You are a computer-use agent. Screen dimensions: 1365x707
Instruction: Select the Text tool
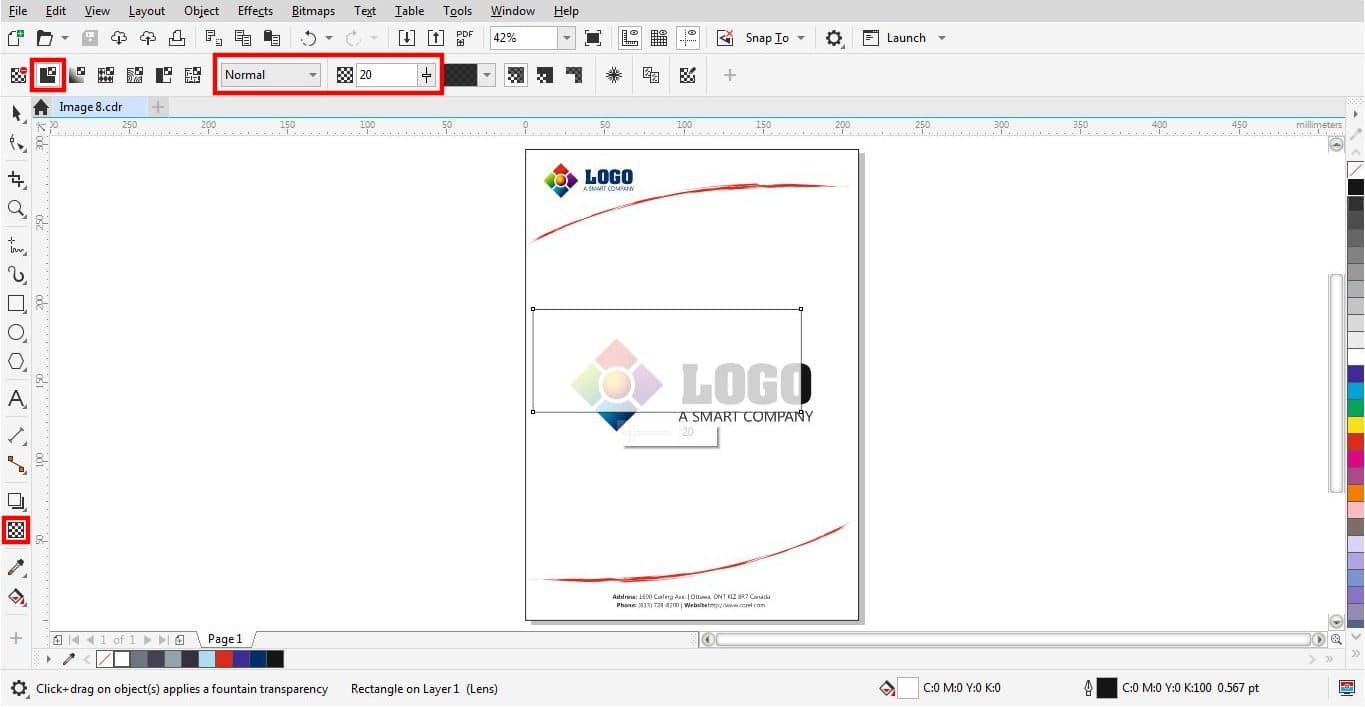(x=16, y=399)
